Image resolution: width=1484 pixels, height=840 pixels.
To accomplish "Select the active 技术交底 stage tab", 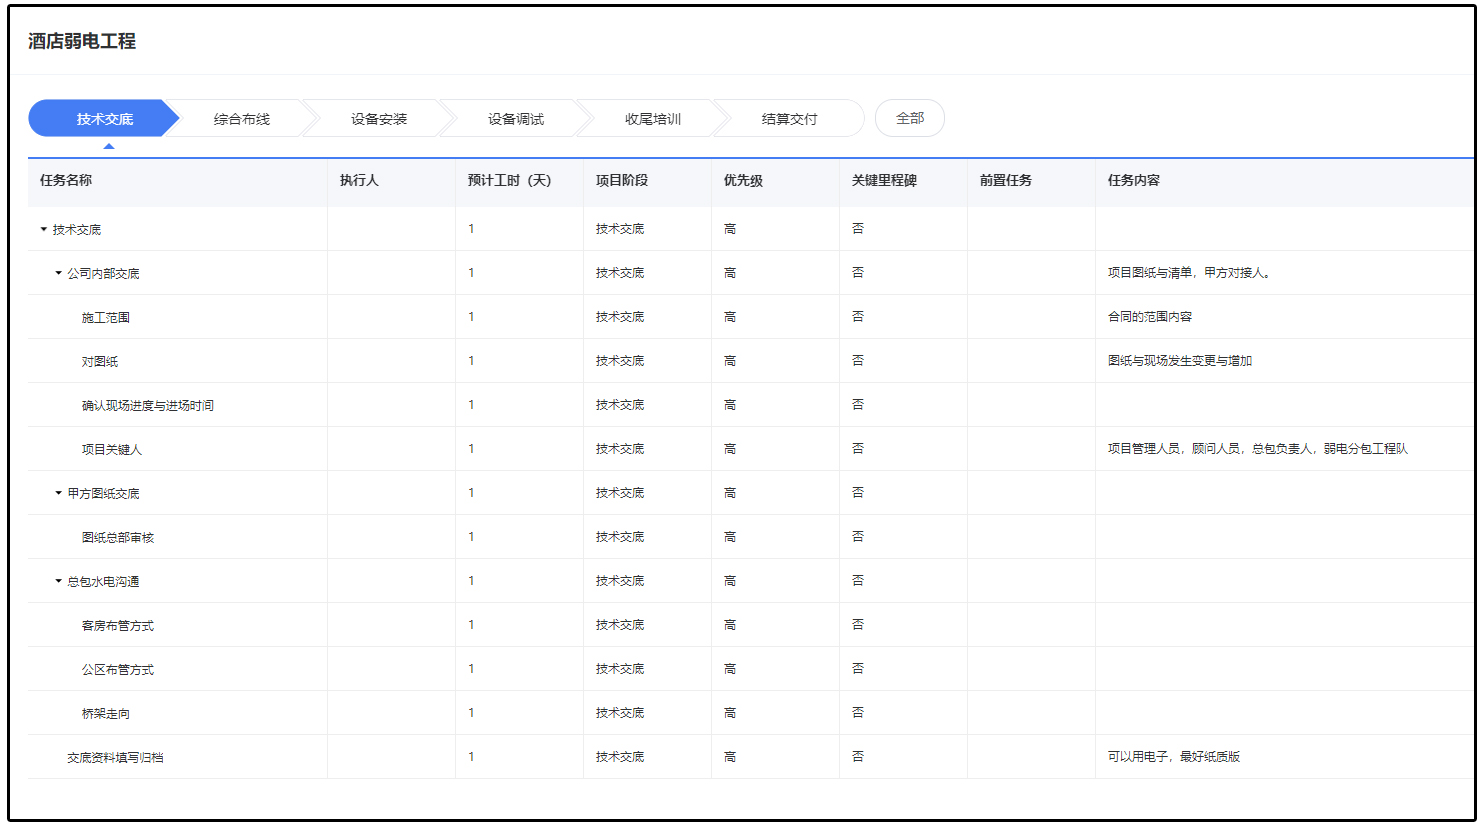I will (104, 119).
